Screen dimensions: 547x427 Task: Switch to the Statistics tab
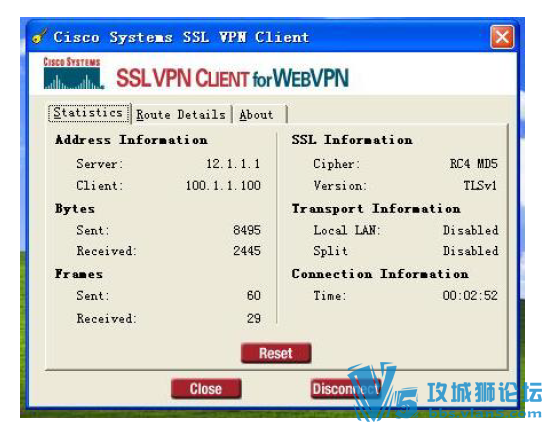pos(89,113)
